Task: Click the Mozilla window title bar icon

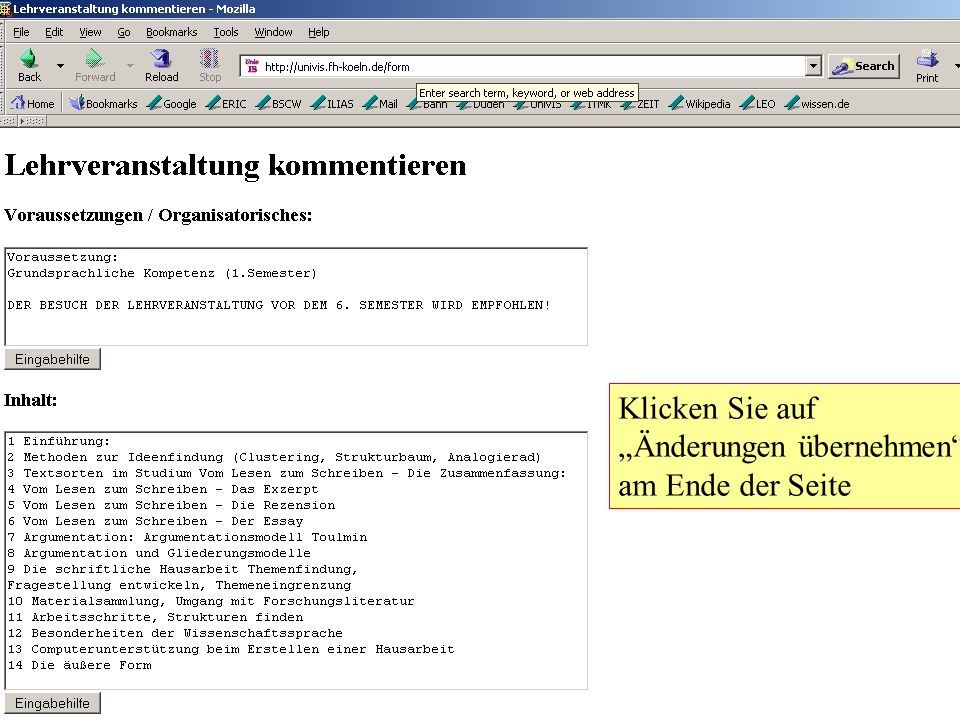Action: 6,9
